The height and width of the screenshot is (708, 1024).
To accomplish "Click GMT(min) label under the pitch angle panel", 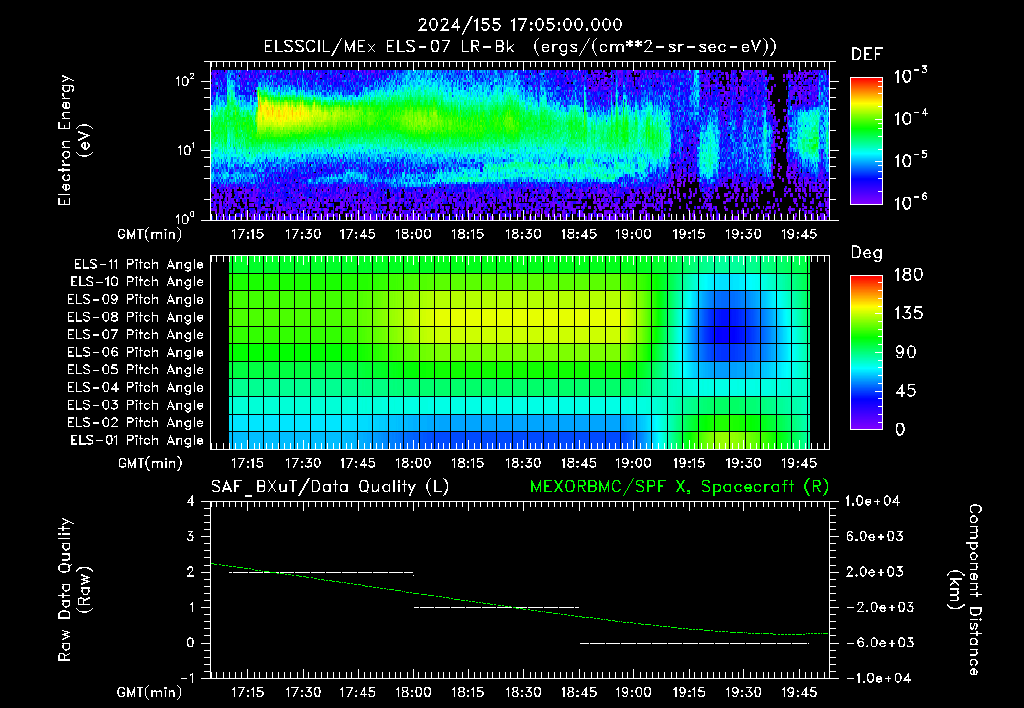I will tap(150, 463).
